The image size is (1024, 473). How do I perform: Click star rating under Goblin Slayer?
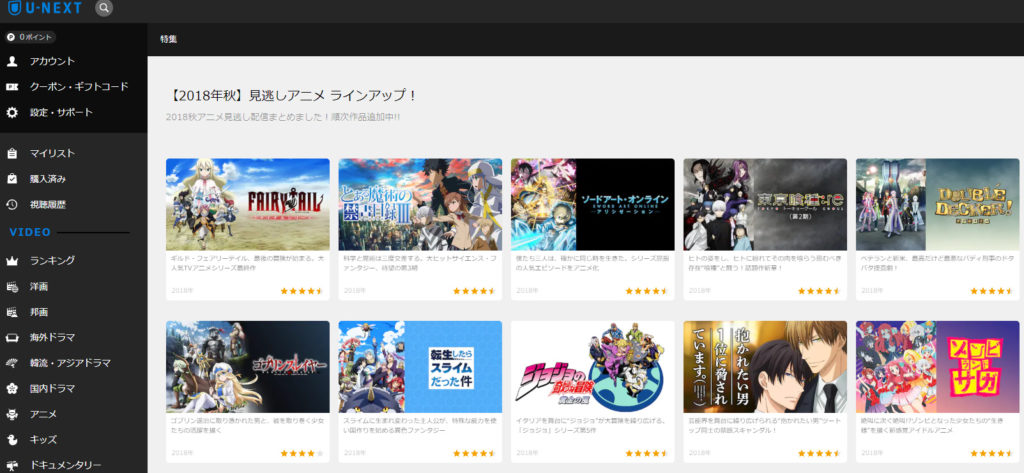pyautogui.click(x=302, y=453)
